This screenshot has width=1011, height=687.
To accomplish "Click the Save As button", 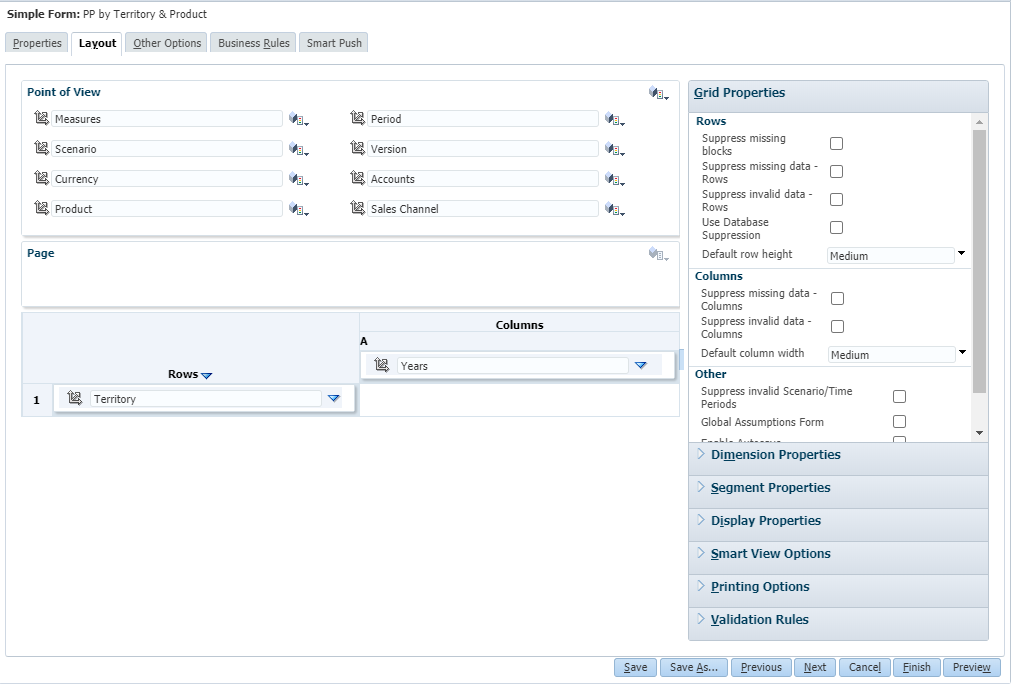I will 693,667.
